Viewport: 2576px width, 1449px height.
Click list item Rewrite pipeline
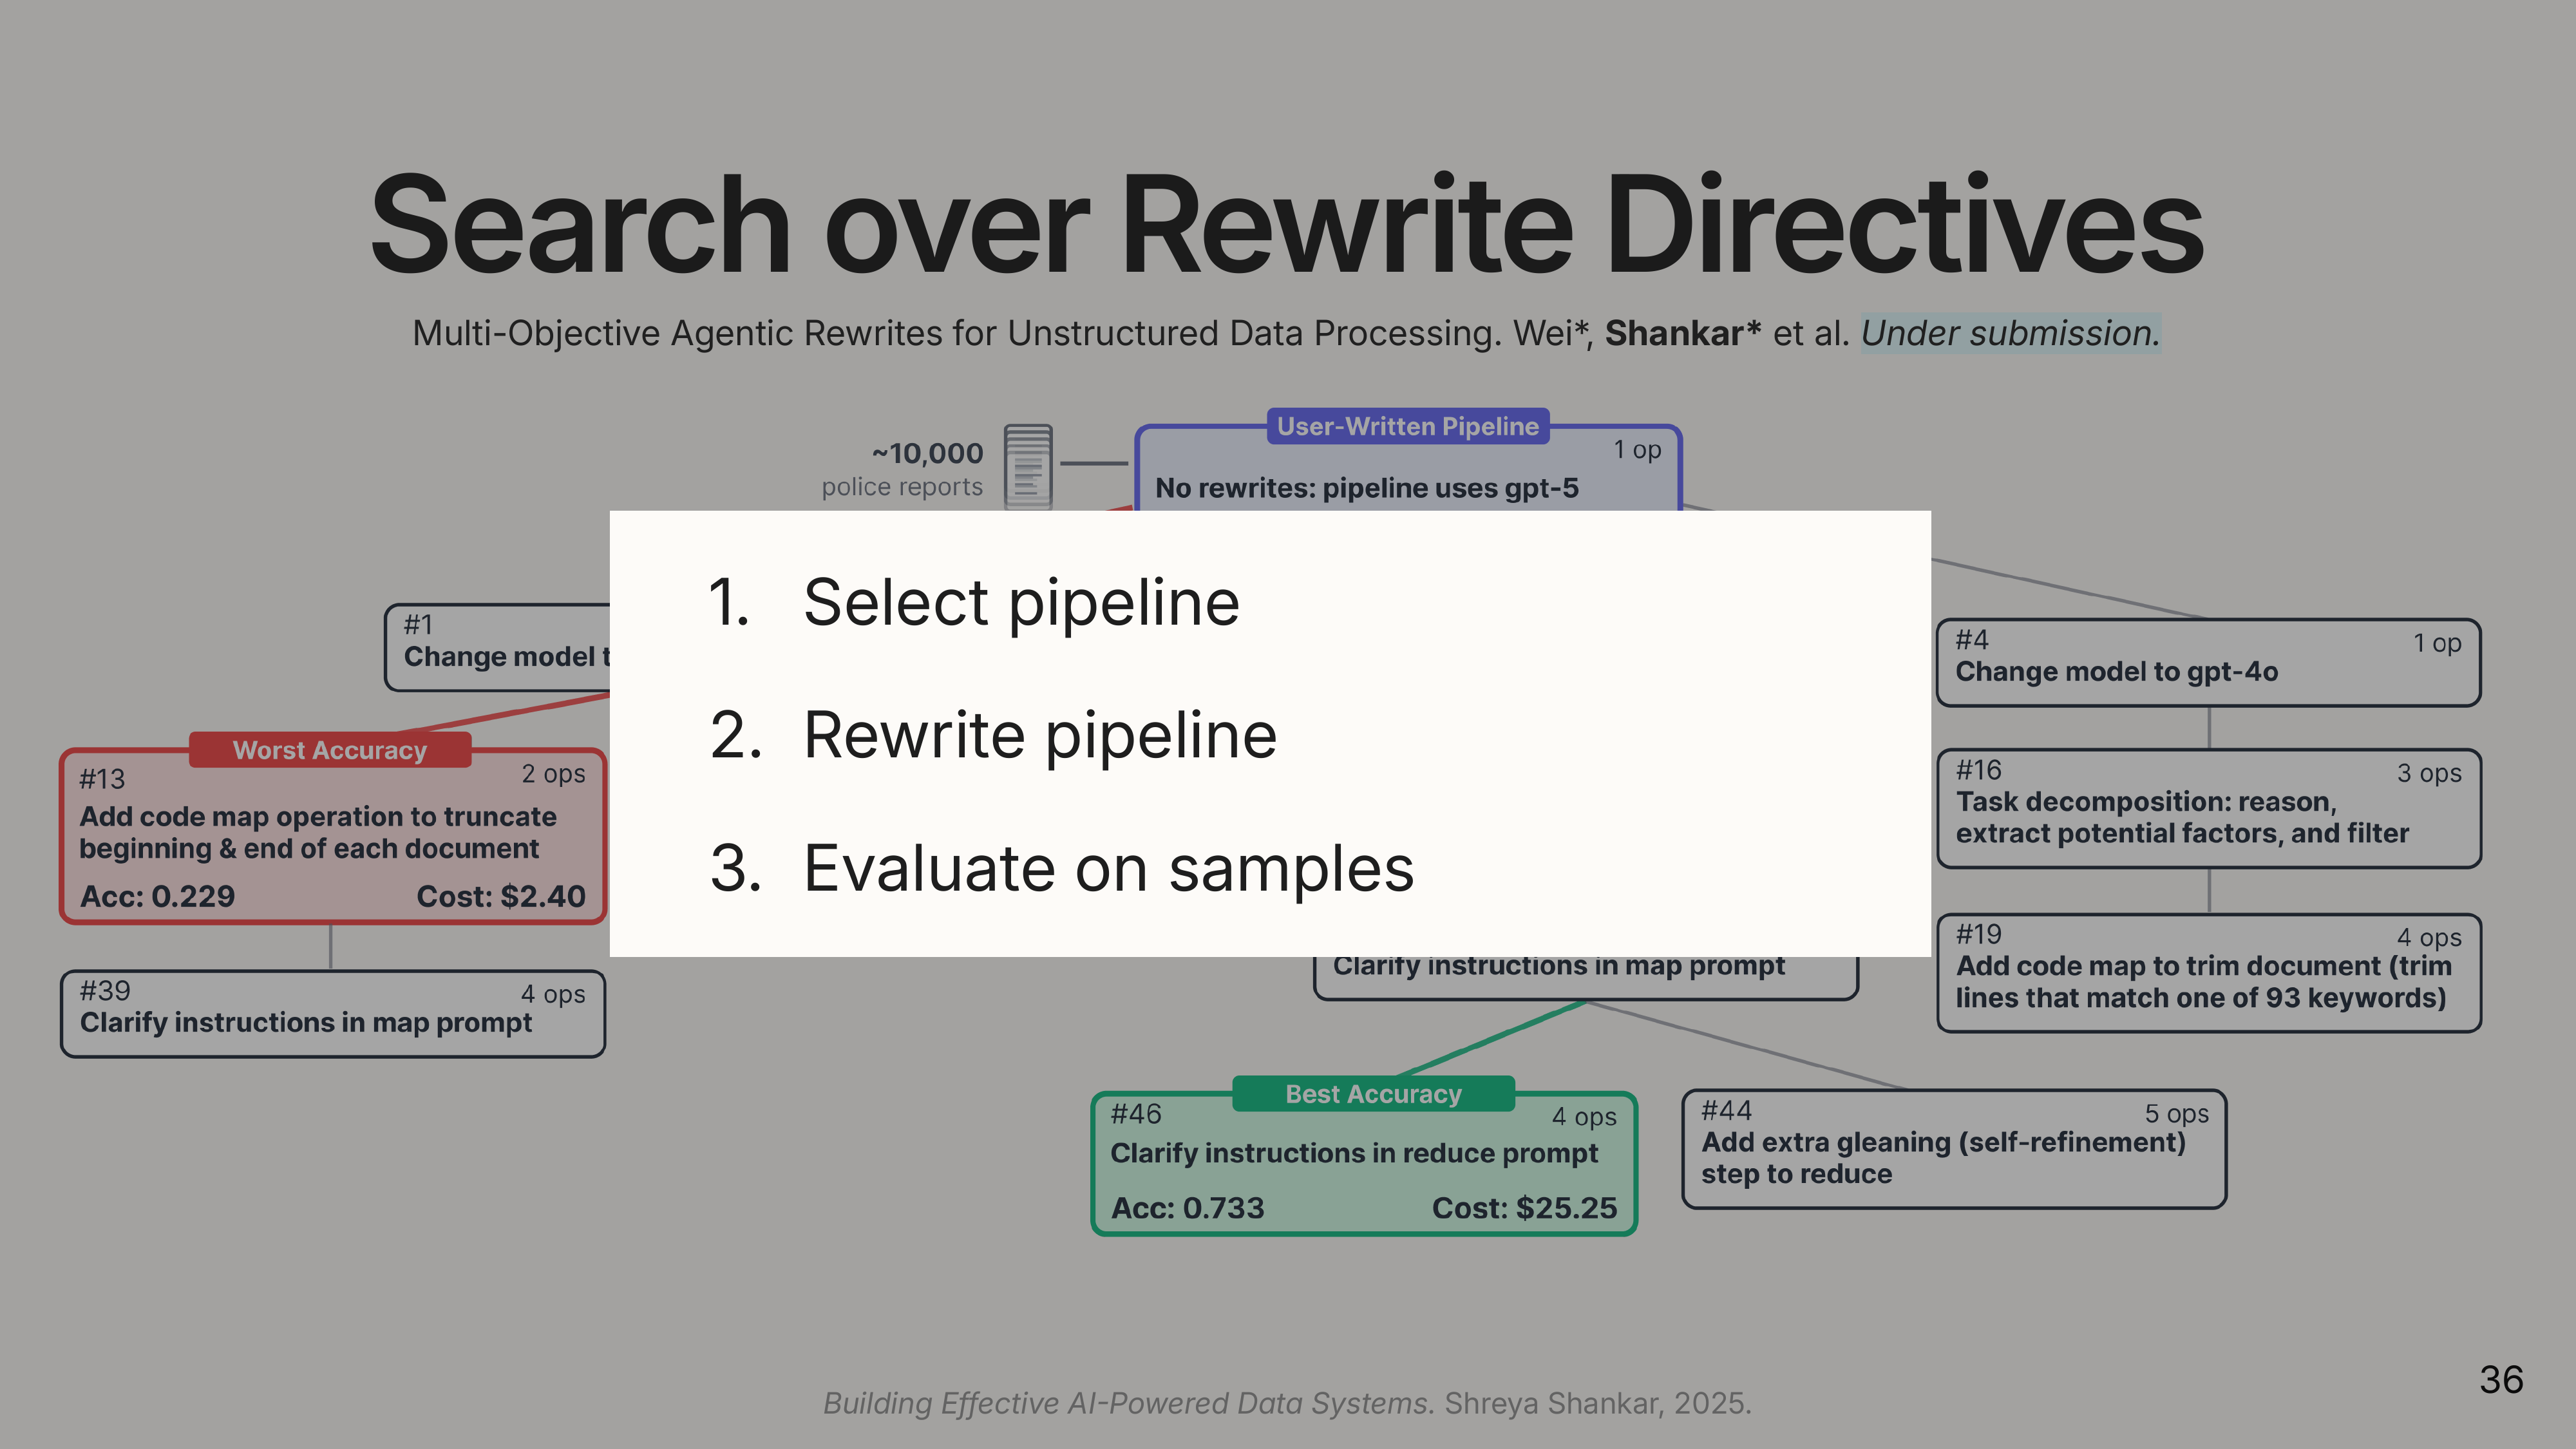[x=1039, y=736]
